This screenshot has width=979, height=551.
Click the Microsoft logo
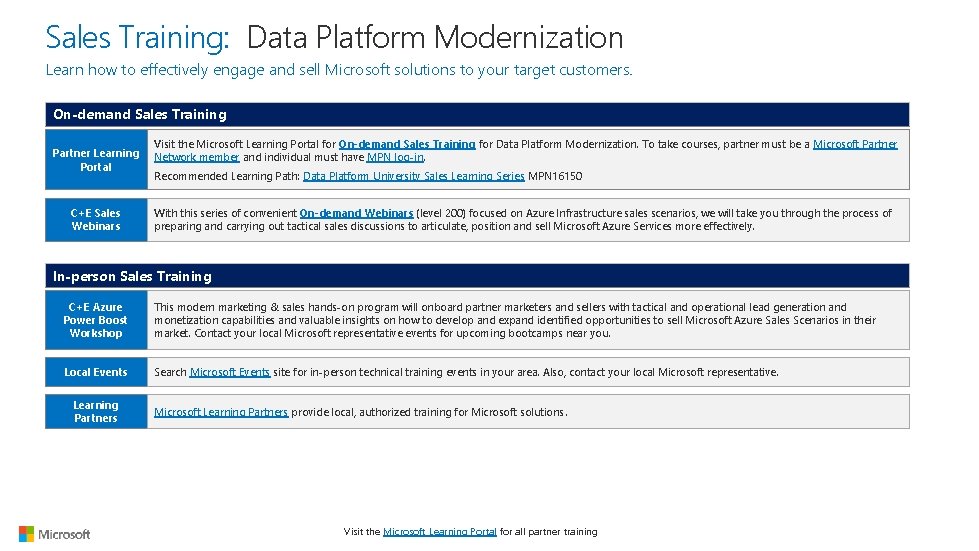[55, 534]
